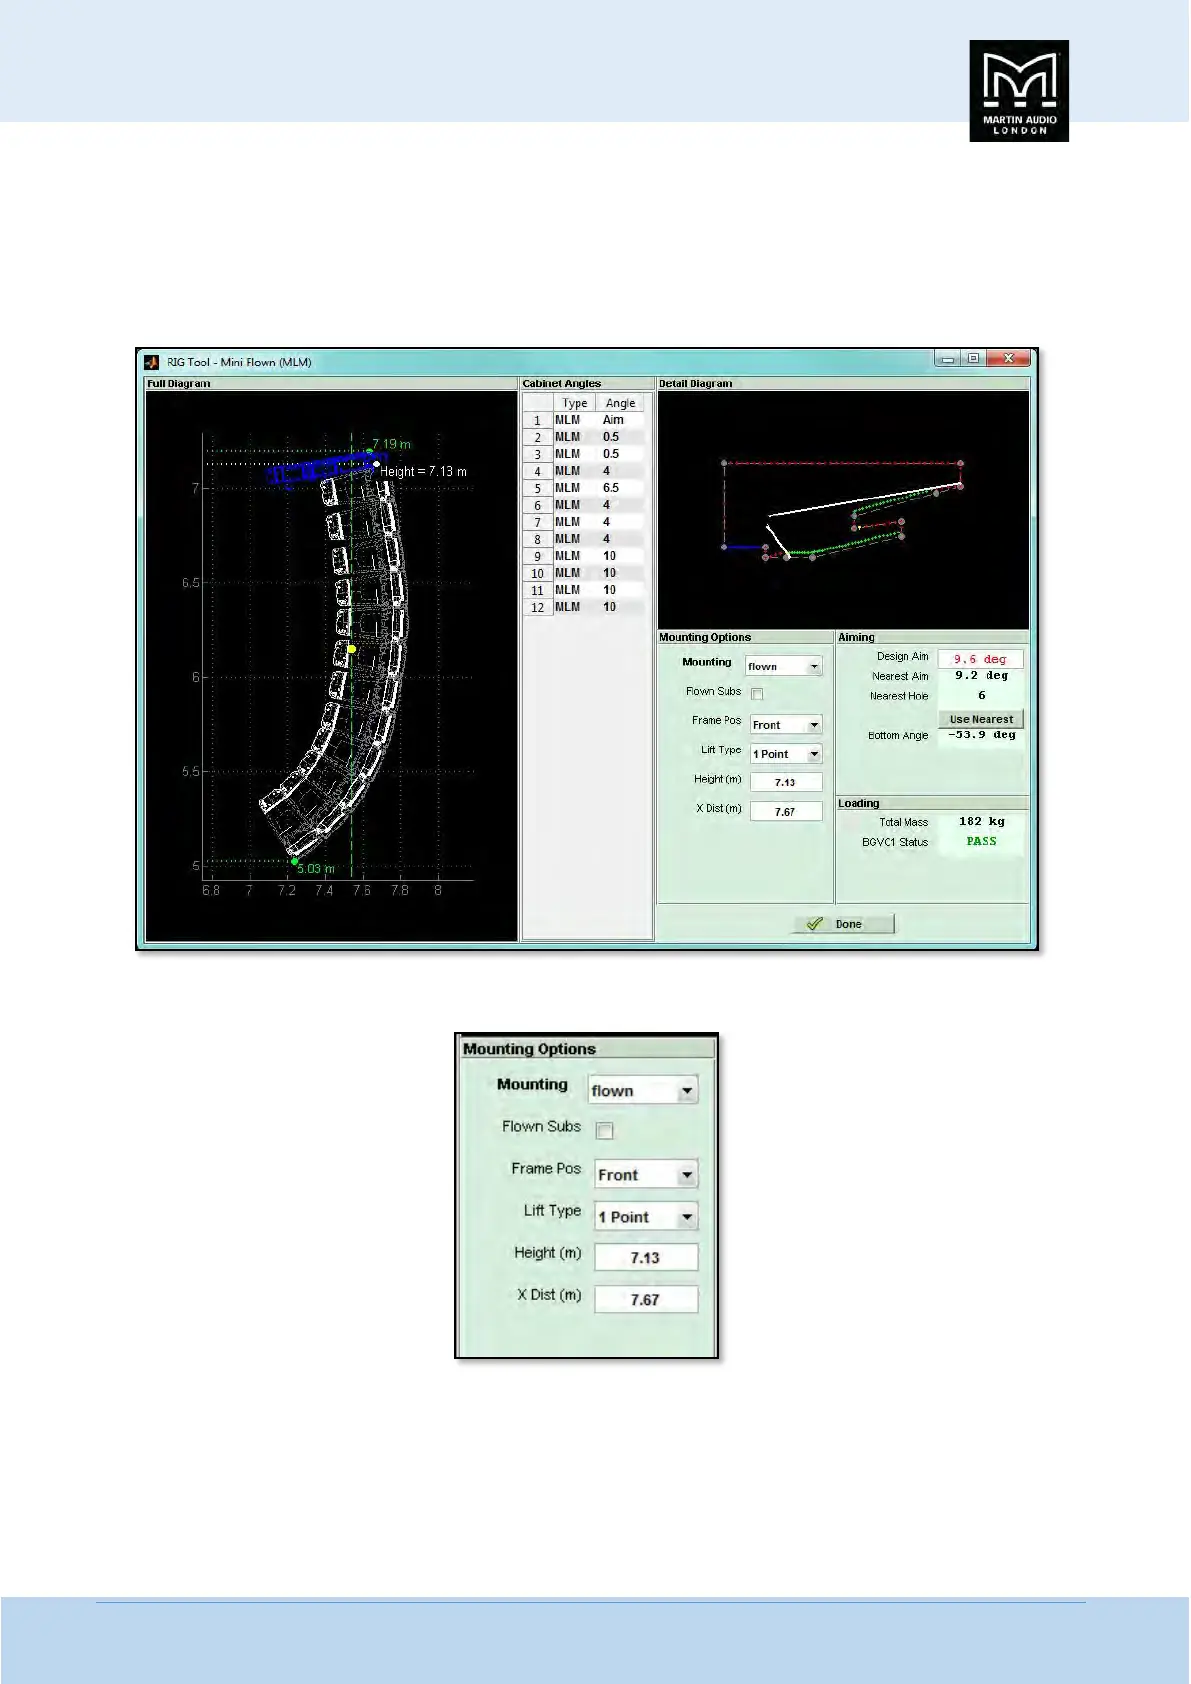The width and height of the screenshot is (1191, 1684).
Task: Select cabinet row 6 MLM type cell
Action: tap(575, 505)
